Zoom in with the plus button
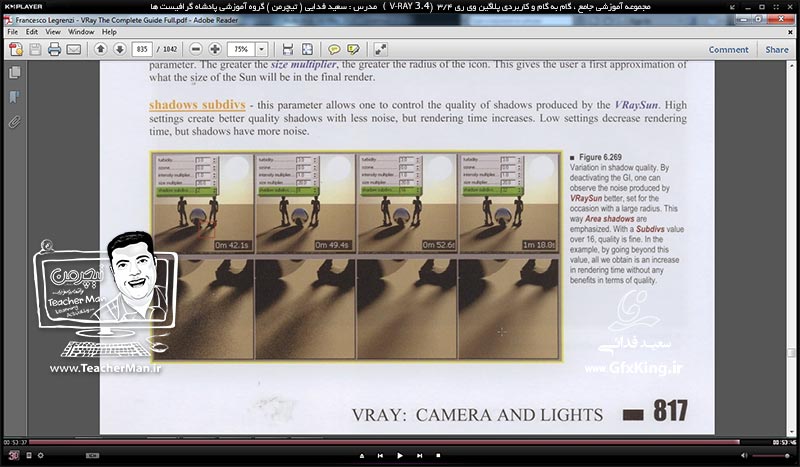This screenshot has height=467, width=800. coord(215,49)
